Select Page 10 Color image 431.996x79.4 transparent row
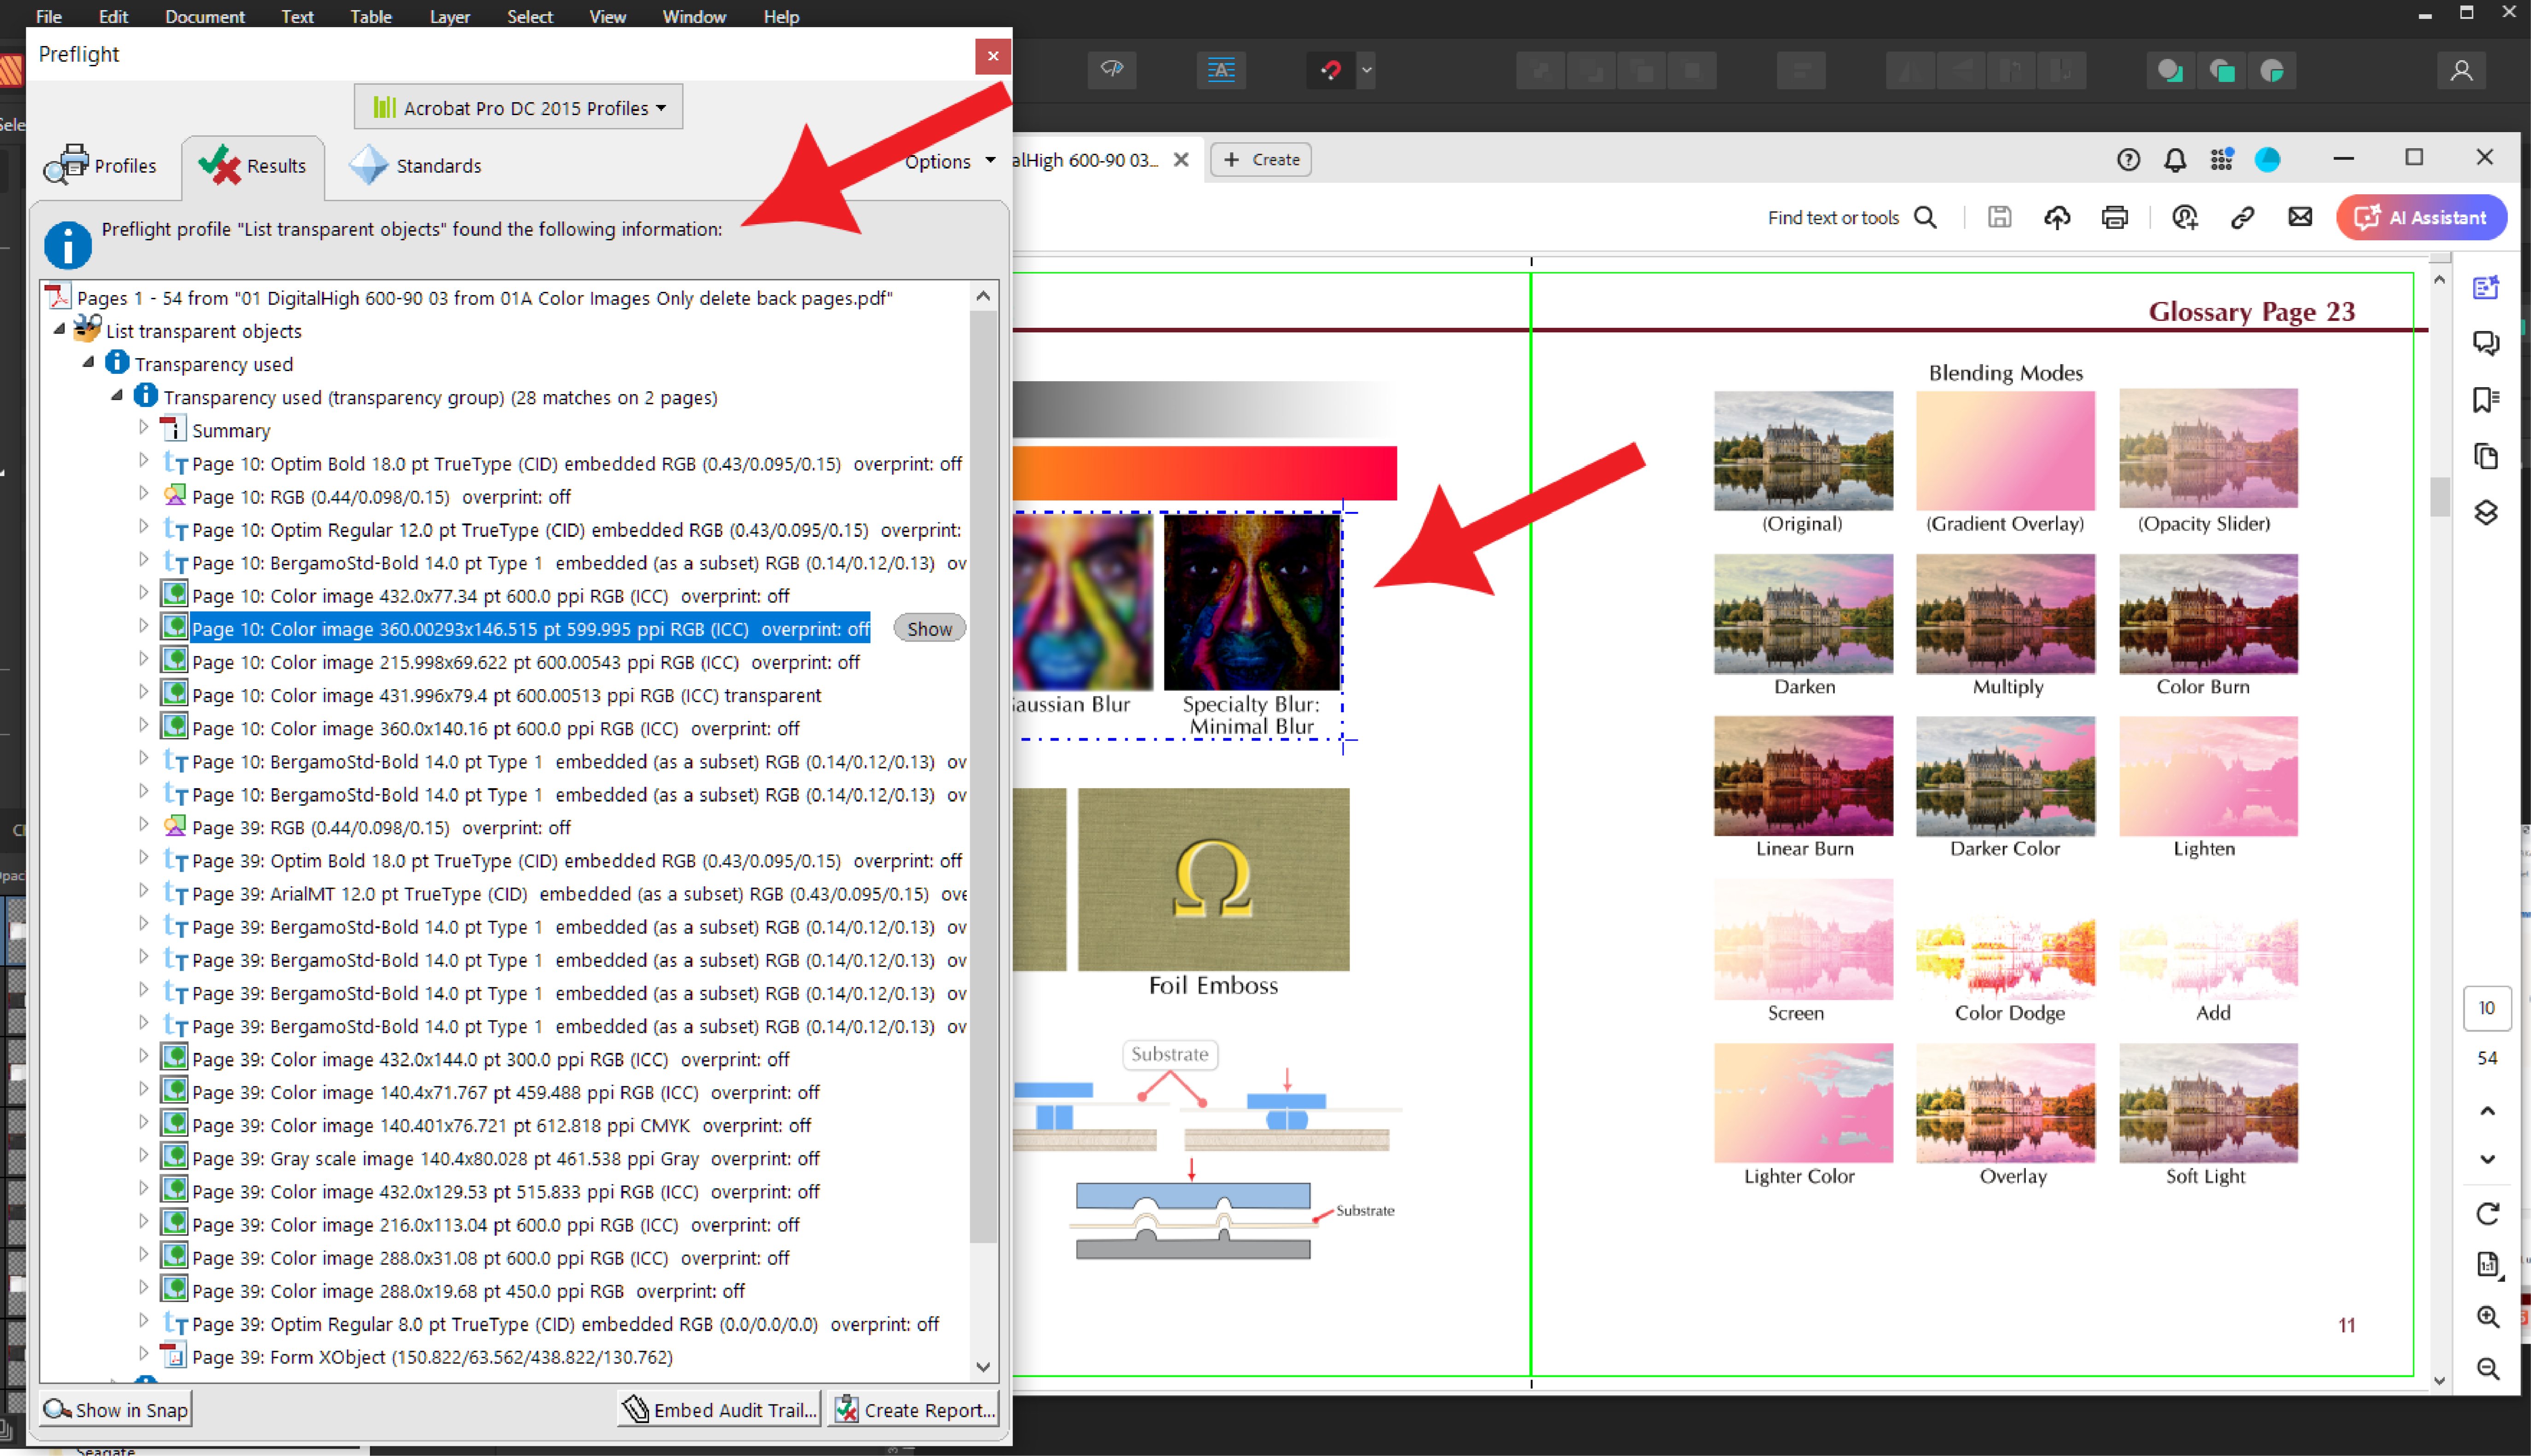 pos(506,695)
